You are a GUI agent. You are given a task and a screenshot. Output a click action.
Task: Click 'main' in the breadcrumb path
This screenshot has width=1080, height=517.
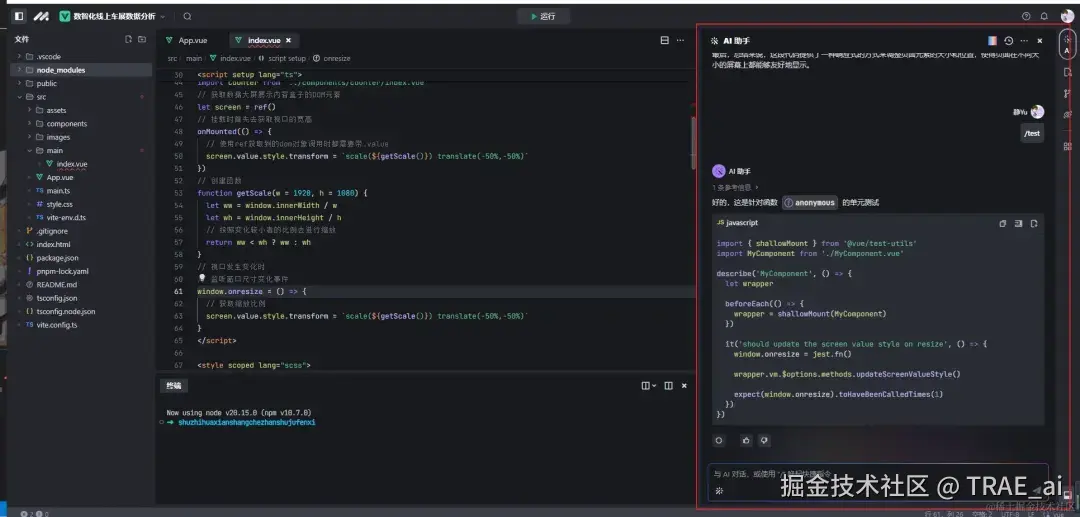pos(194,59)
